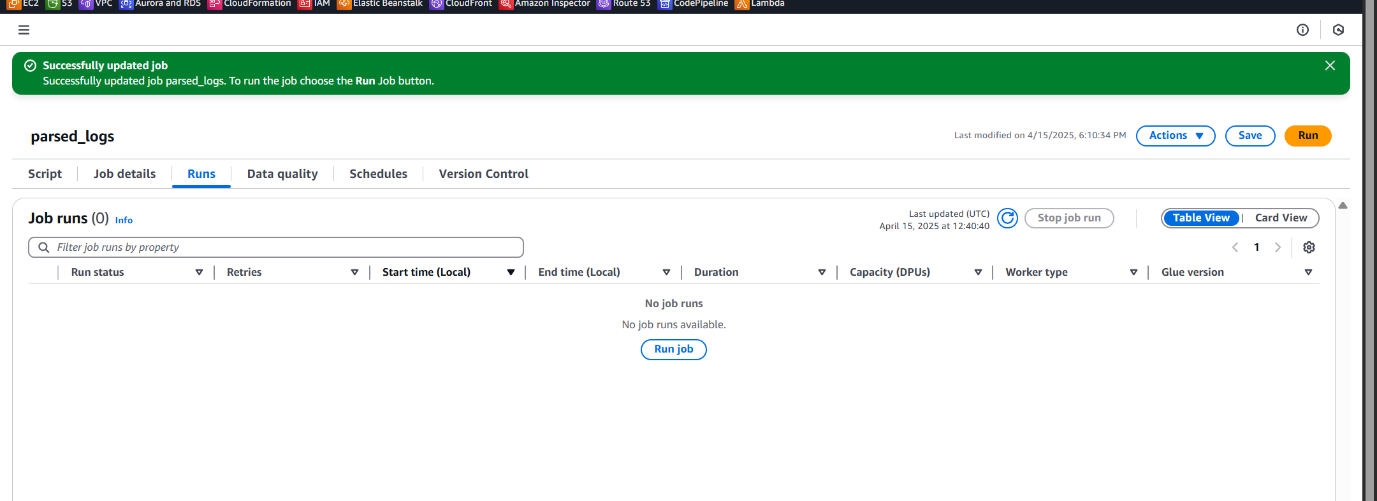Click the Save button
Viewport: 1377px width, 501px height.
coord(1250,136)
